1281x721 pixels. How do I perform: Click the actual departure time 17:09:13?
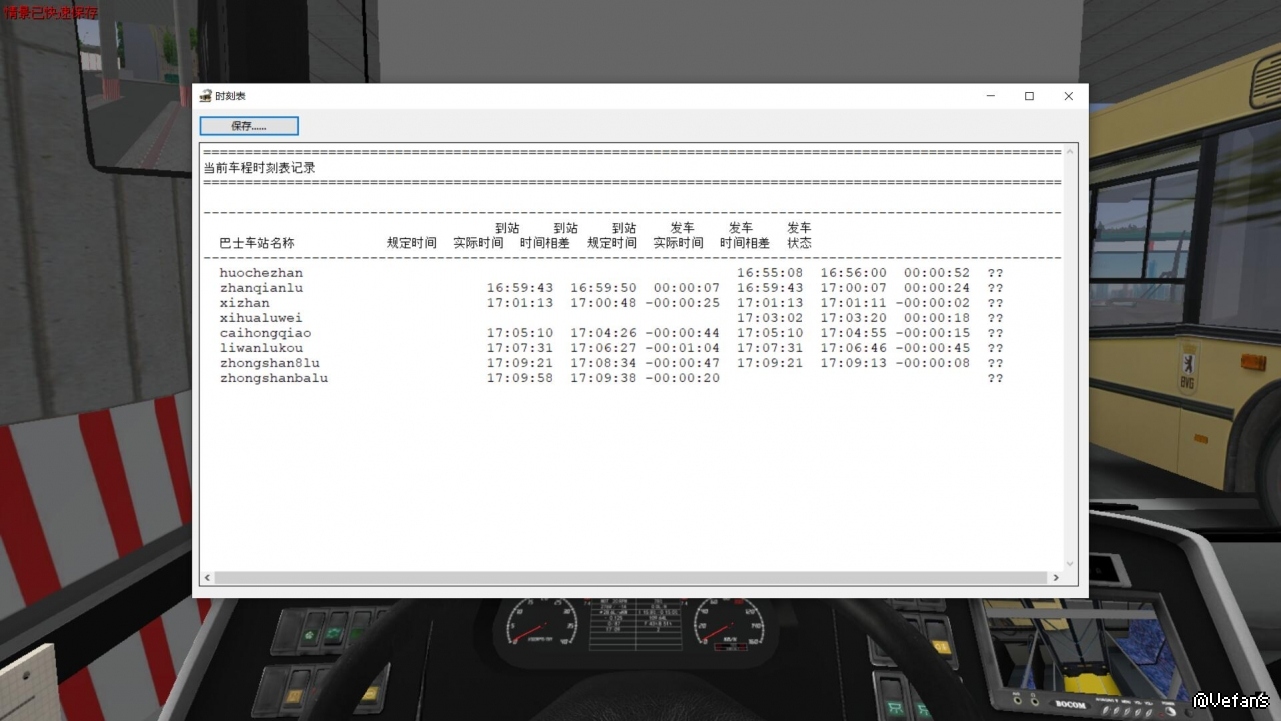(854, 363)
